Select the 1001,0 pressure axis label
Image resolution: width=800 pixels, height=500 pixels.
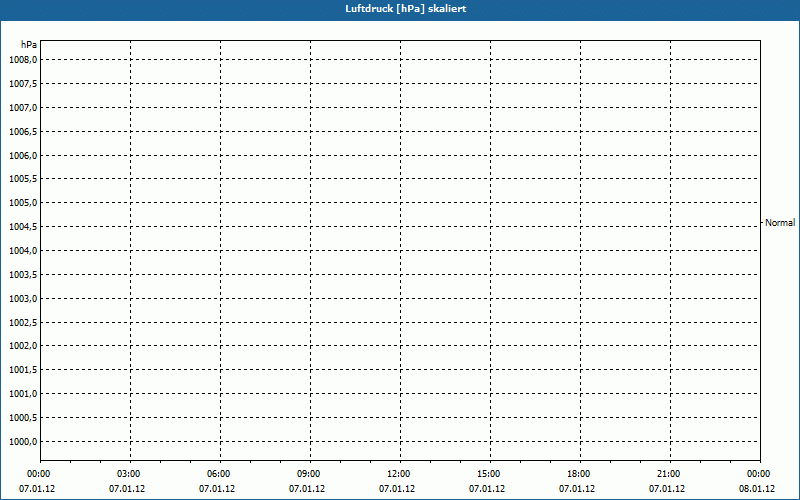pos(23,393)
